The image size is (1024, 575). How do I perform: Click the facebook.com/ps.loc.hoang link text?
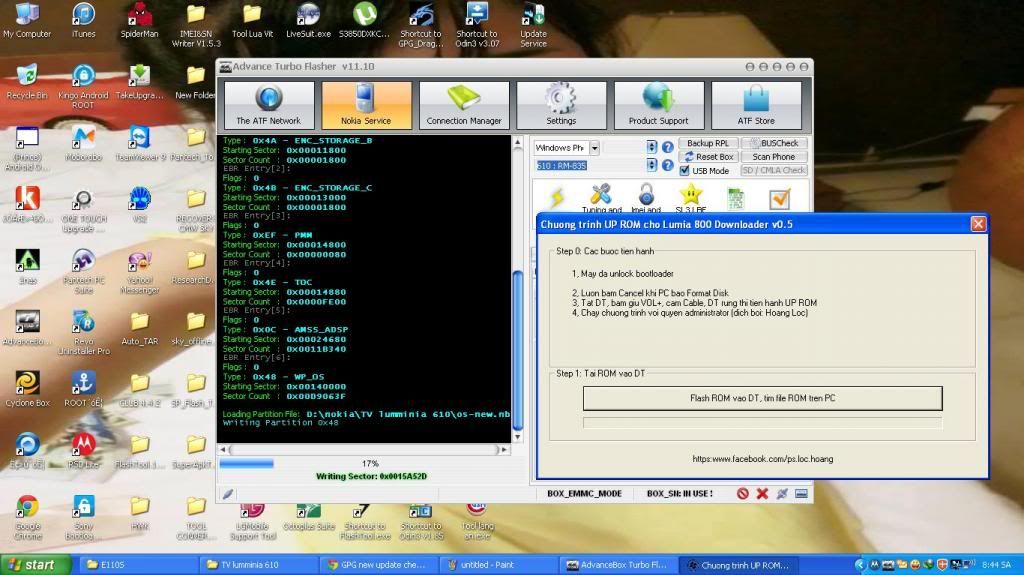[x=762, y=459]
